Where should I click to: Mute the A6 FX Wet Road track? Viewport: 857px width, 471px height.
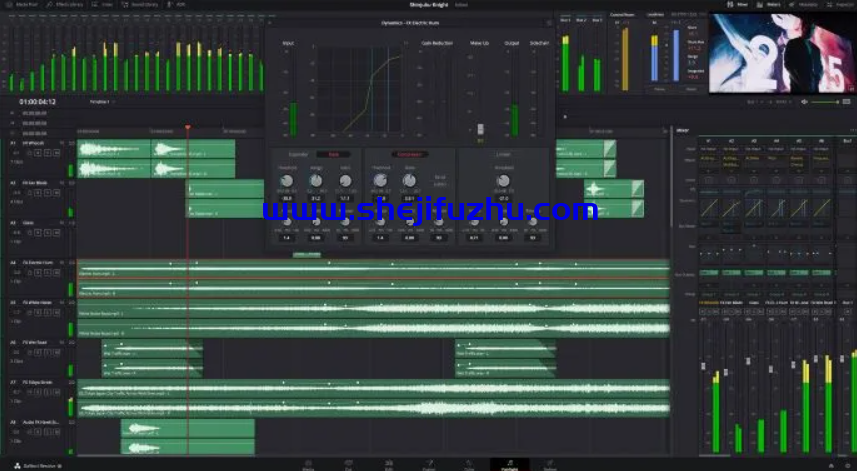[56, 352]
